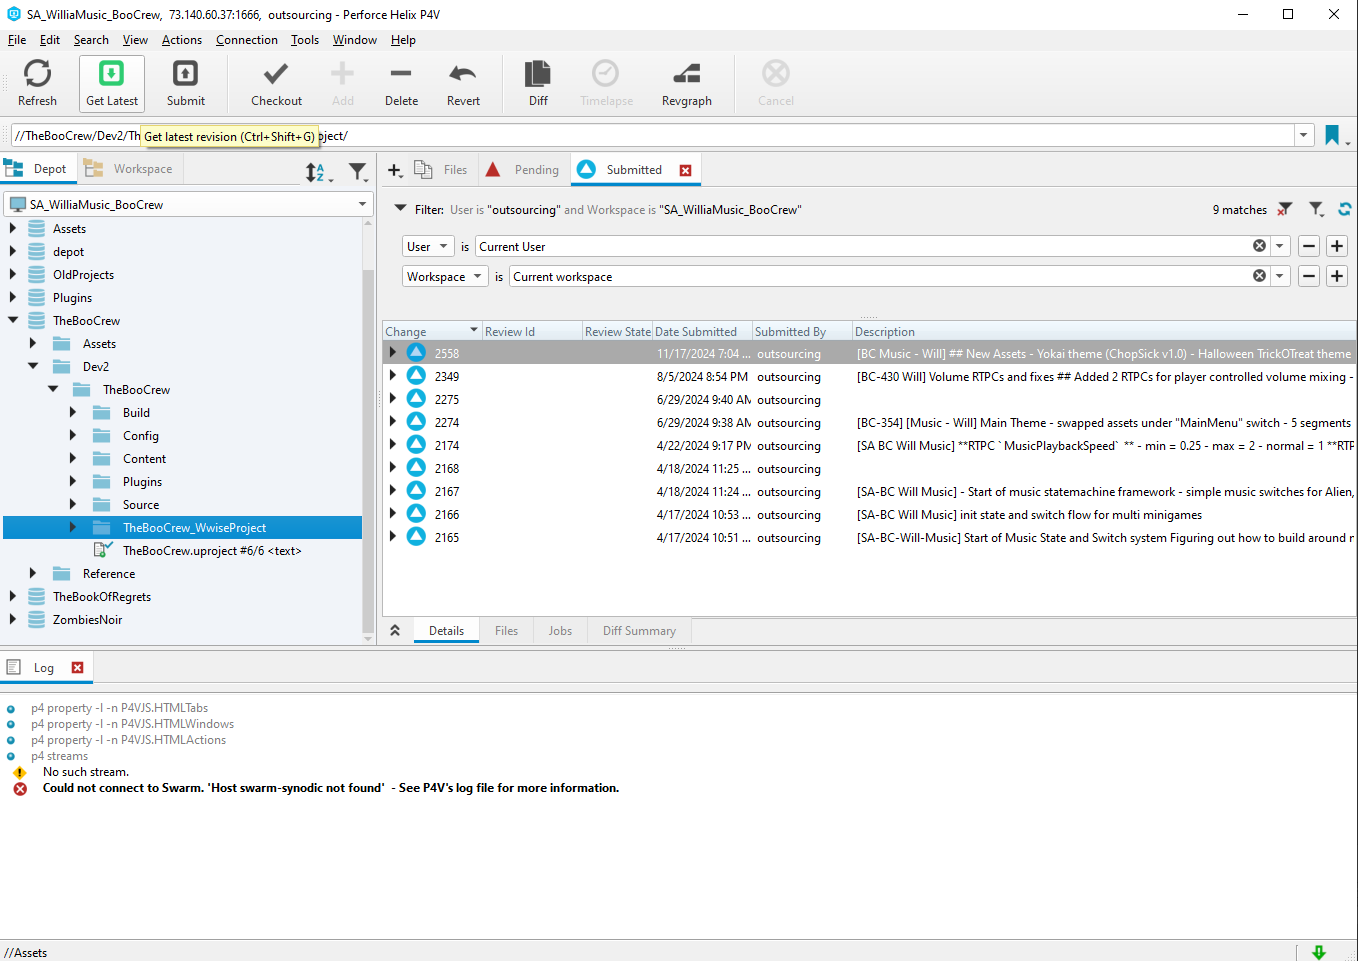Switch to the Jobs tab in details pane
This screenshot has width=1358, height=961.
(559, 630)
